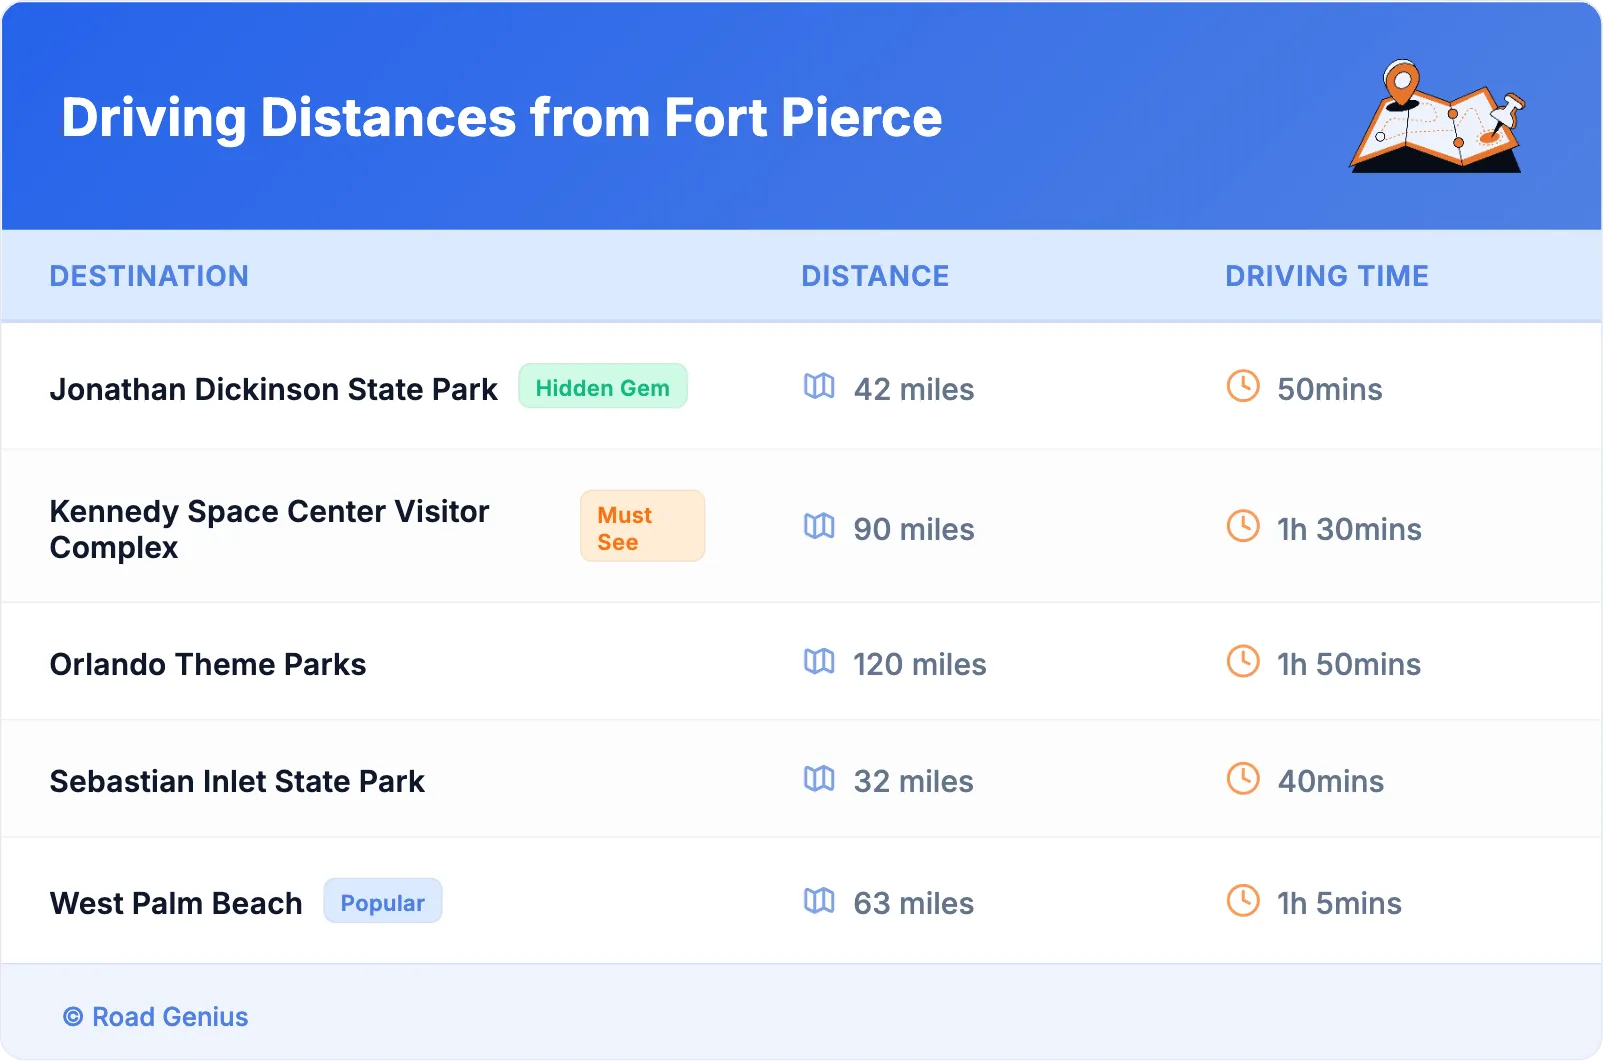The height and width of the screenshot is (1062, 1604).
Task: Click the 1h 50mins driving time
Action: (1349, 664)
